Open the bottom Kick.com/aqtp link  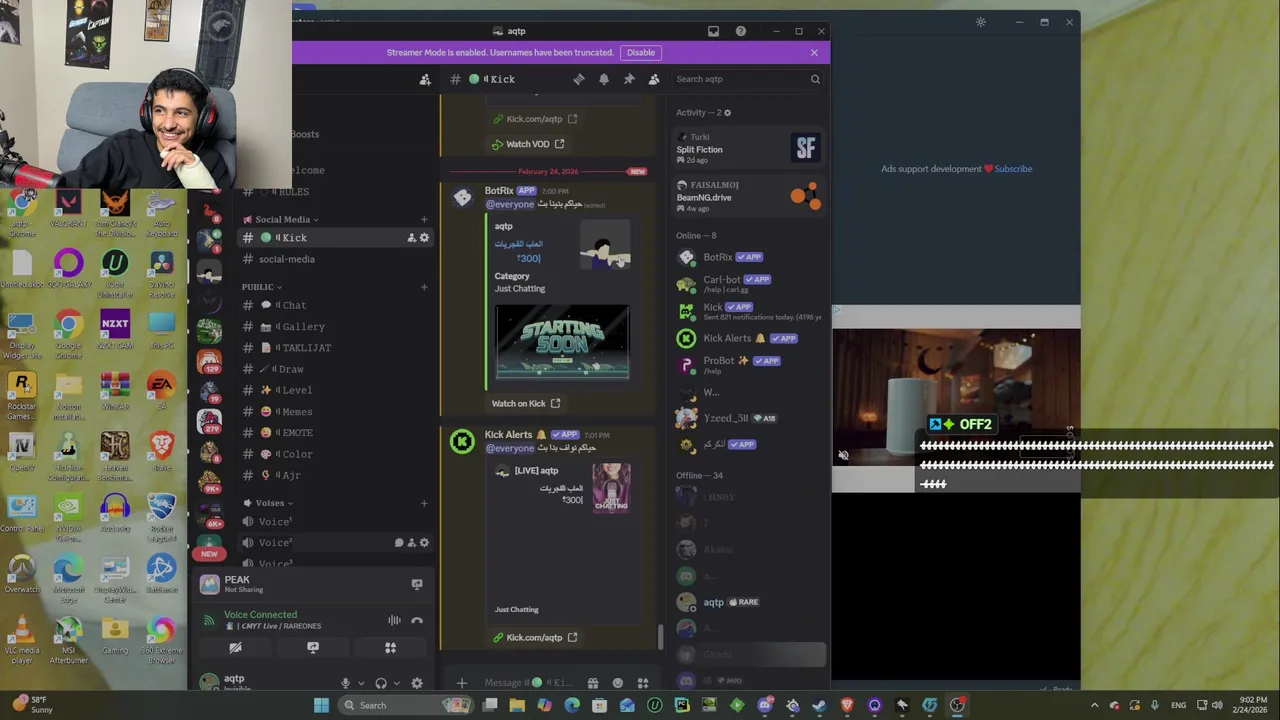[x=535, y=637]
